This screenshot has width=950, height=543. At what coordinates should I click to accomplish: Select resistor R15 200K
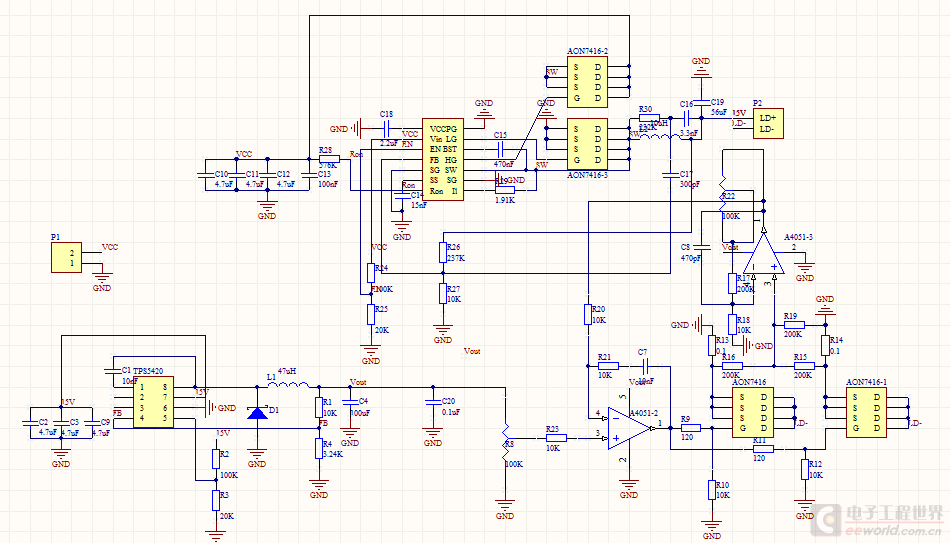(x=805, y=366)
